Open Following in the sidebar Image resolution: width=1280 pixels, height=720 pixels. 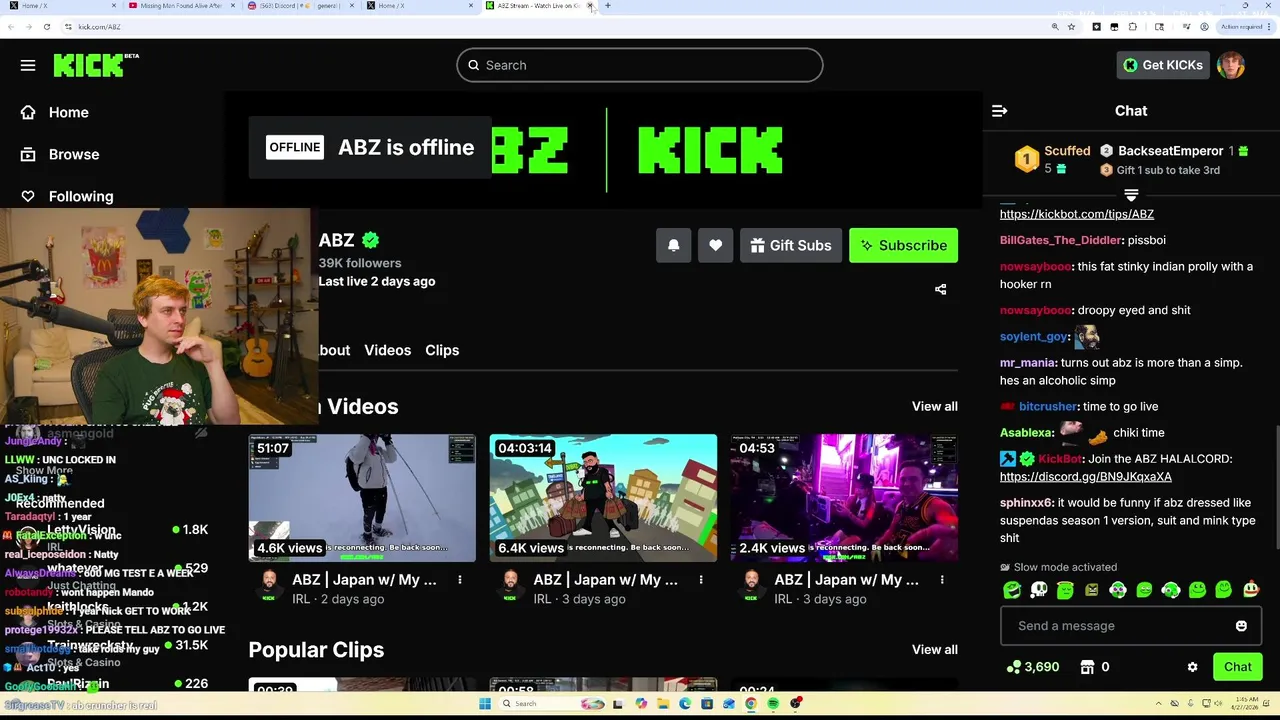[67, 196]
